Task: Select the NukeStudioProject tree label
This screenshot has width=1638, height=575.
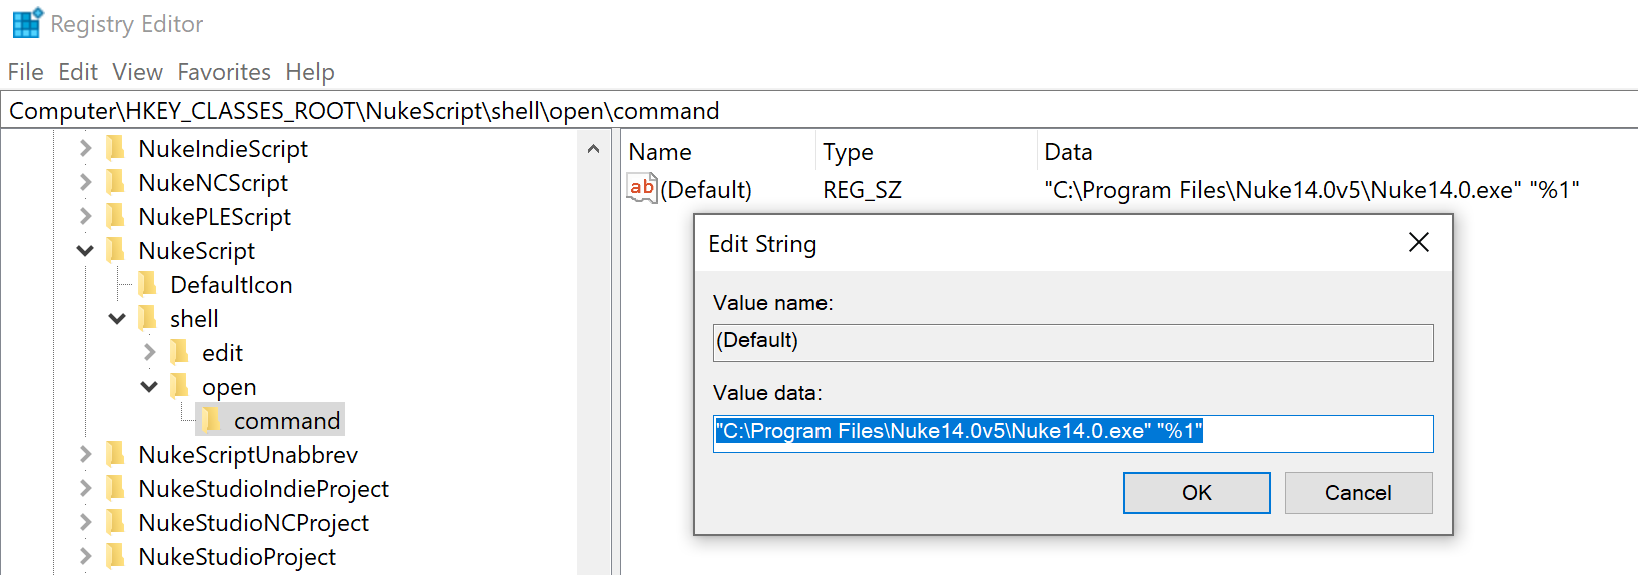Action: coord(237,556)
